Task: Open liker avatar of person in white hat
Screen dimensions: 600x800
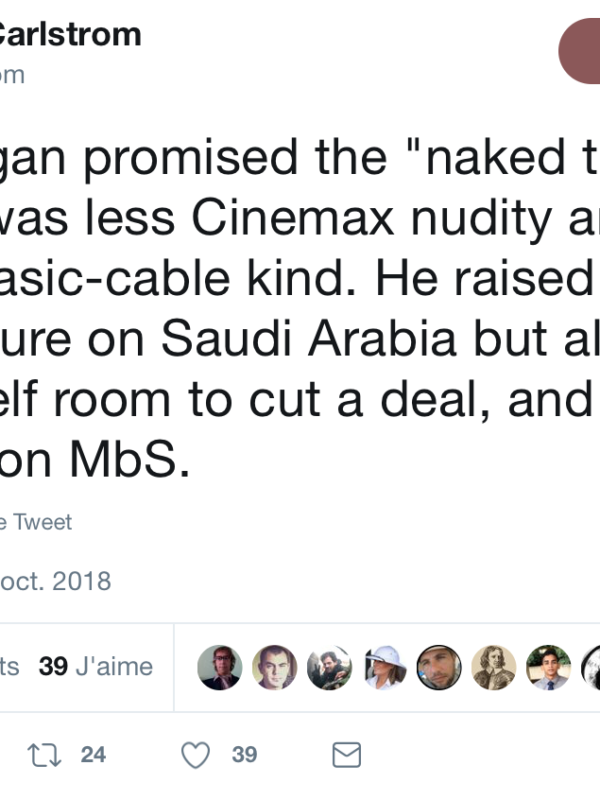Action: (384, 667)
